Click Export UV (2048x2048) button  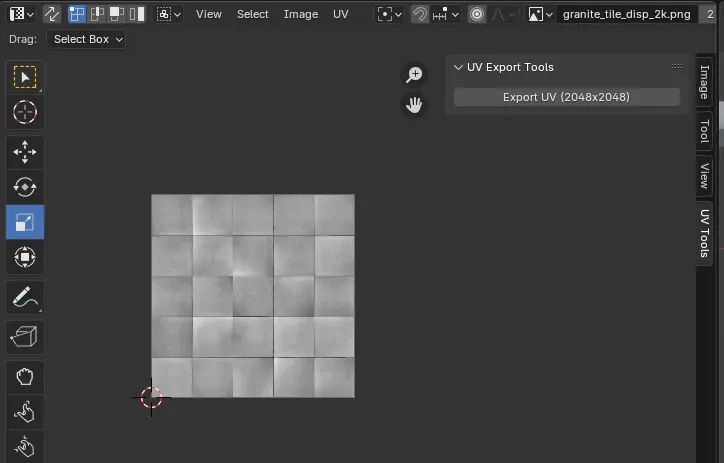coord(567,97)
